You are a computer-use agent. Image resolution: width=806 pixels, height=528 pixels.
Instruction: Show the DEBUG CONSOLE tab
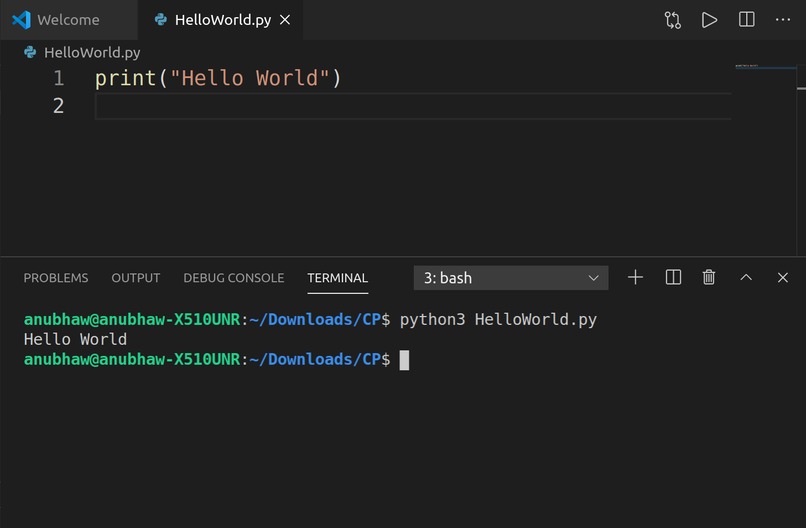coord(233,278)
